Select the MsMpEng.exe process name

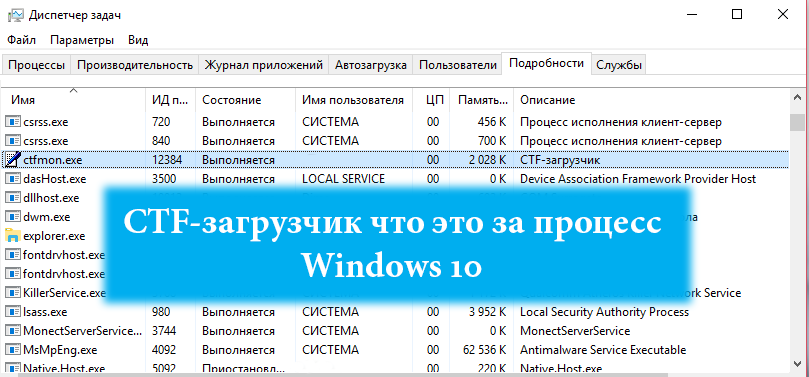(60, 350)
